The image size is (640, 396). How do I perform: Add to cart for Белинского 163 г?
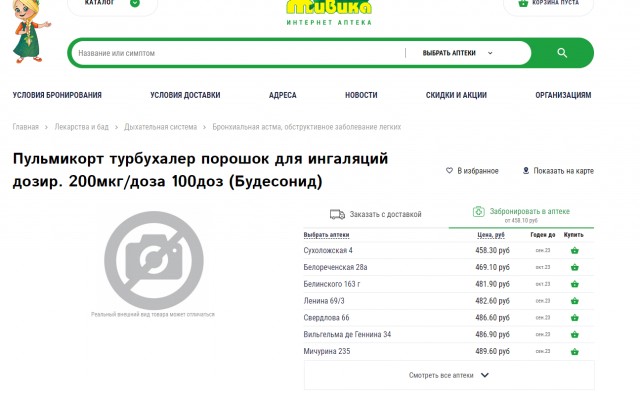pyautogui.click(x=575, y=284)
